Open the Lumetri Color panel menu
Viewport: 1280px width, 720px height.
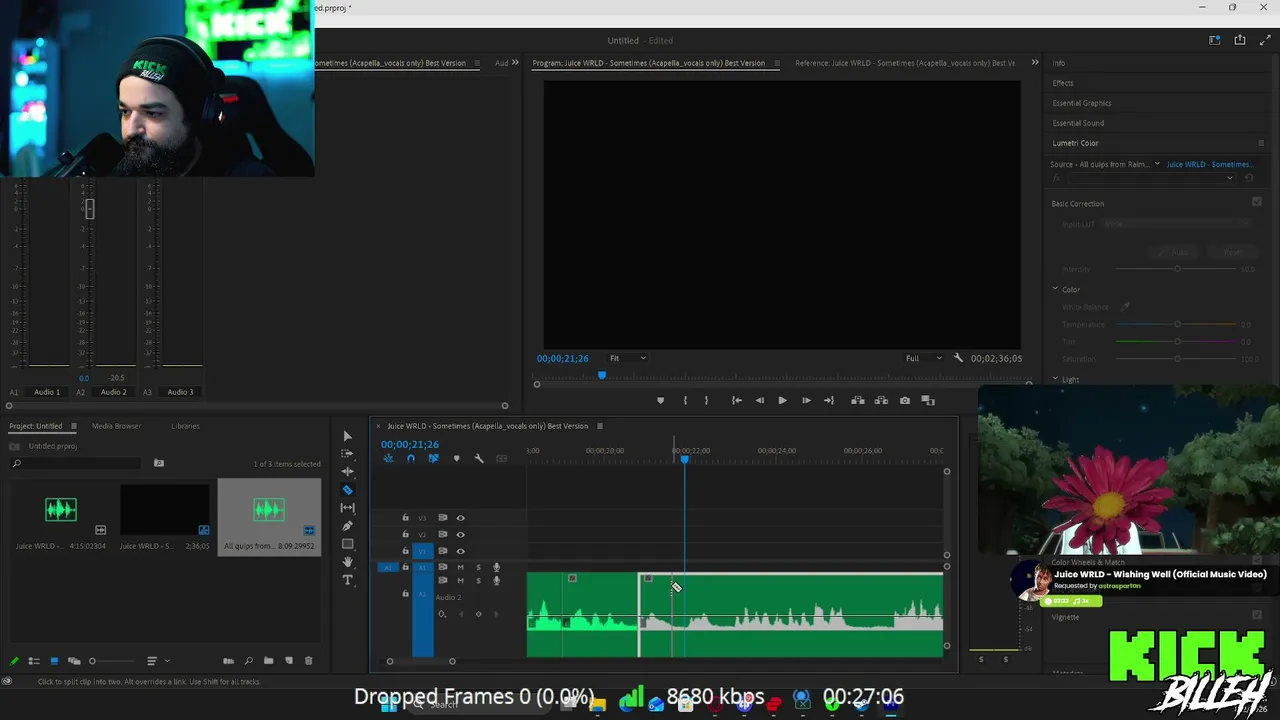1261,143
